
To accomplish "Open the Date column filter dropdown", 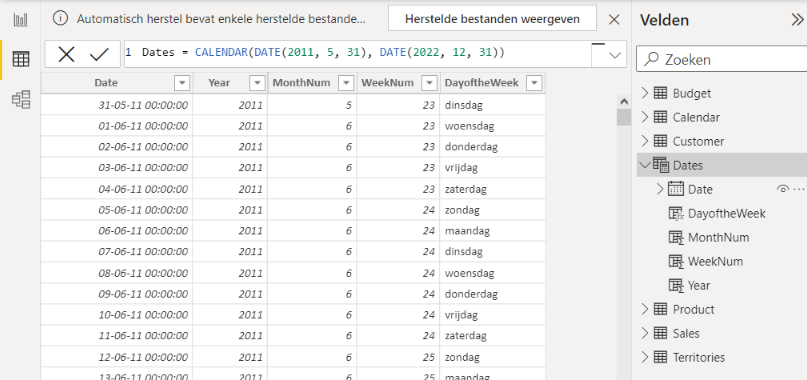I will click(182, 83).
